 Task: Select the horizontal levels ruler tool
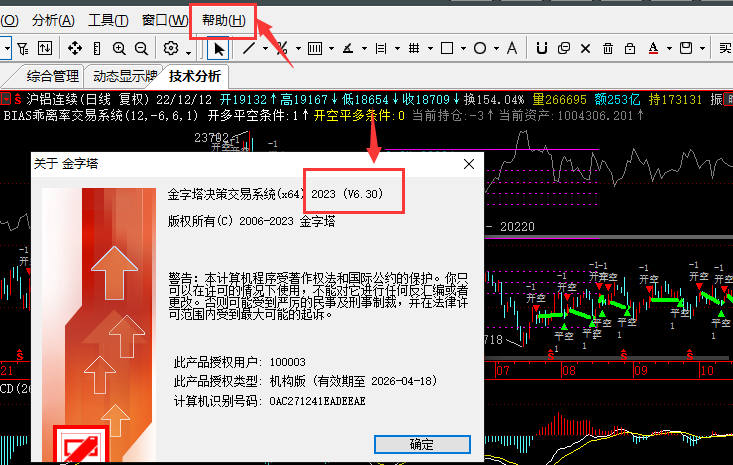click(x=381, y=48)
